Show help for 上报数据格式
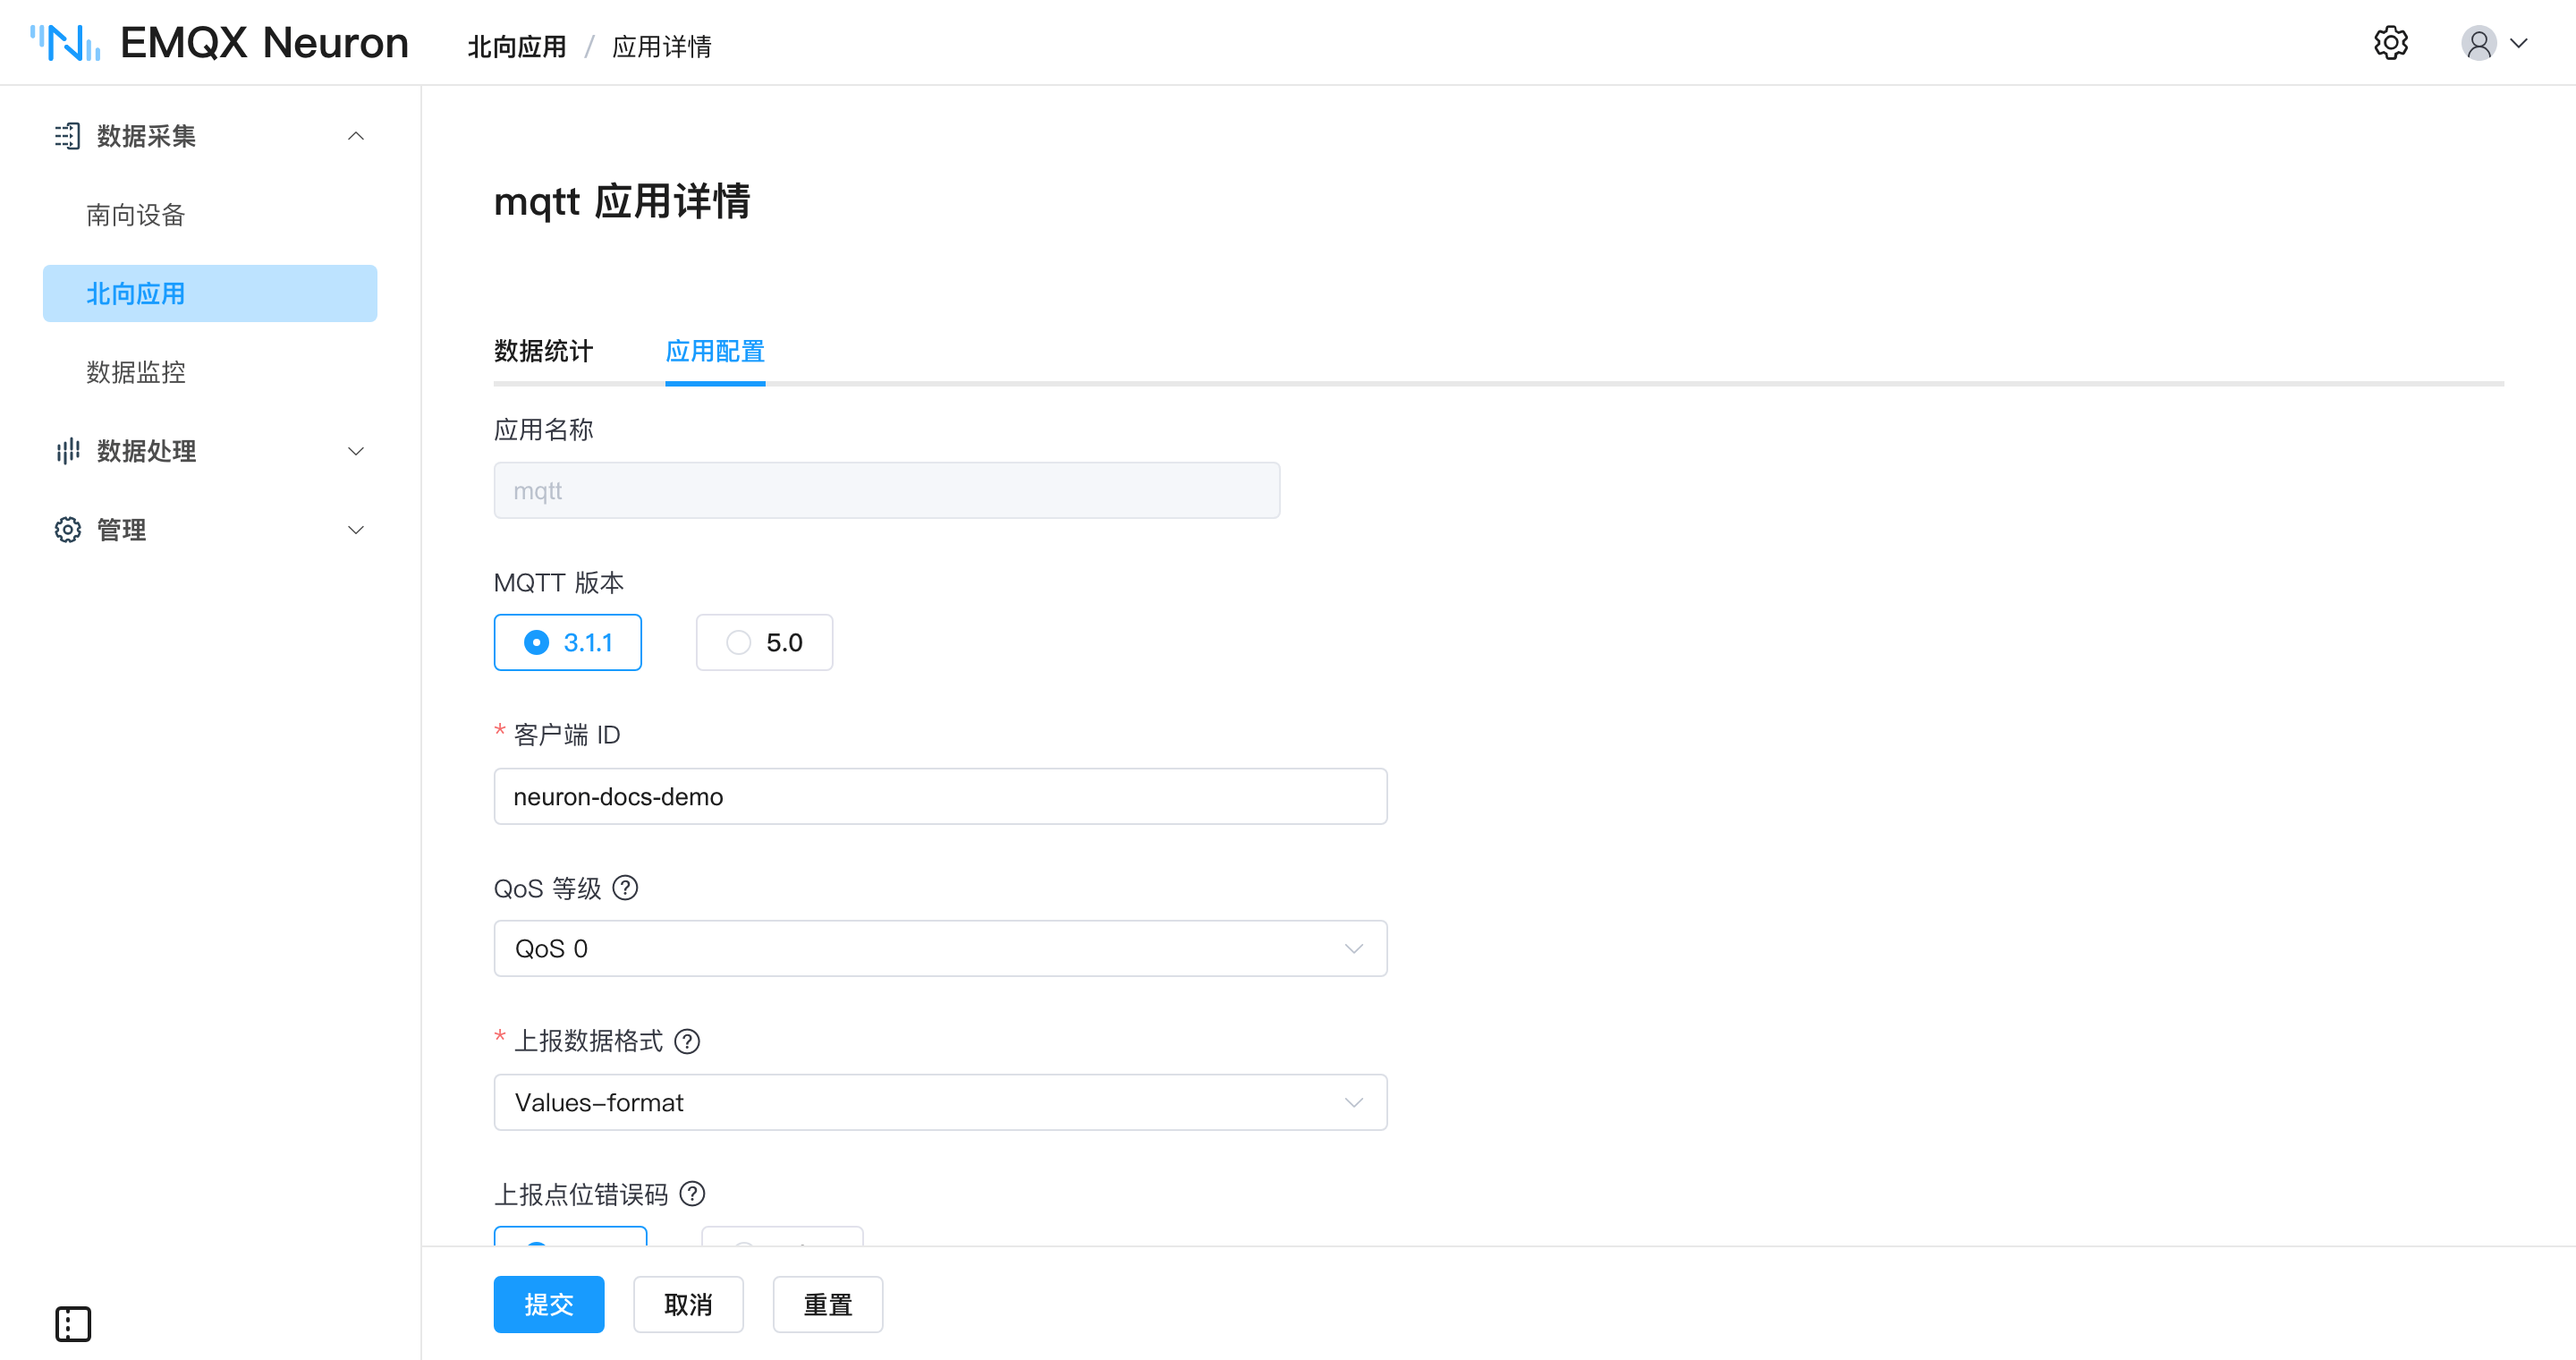Viewport: 2576px width, 1360px height. point(687,1041)
